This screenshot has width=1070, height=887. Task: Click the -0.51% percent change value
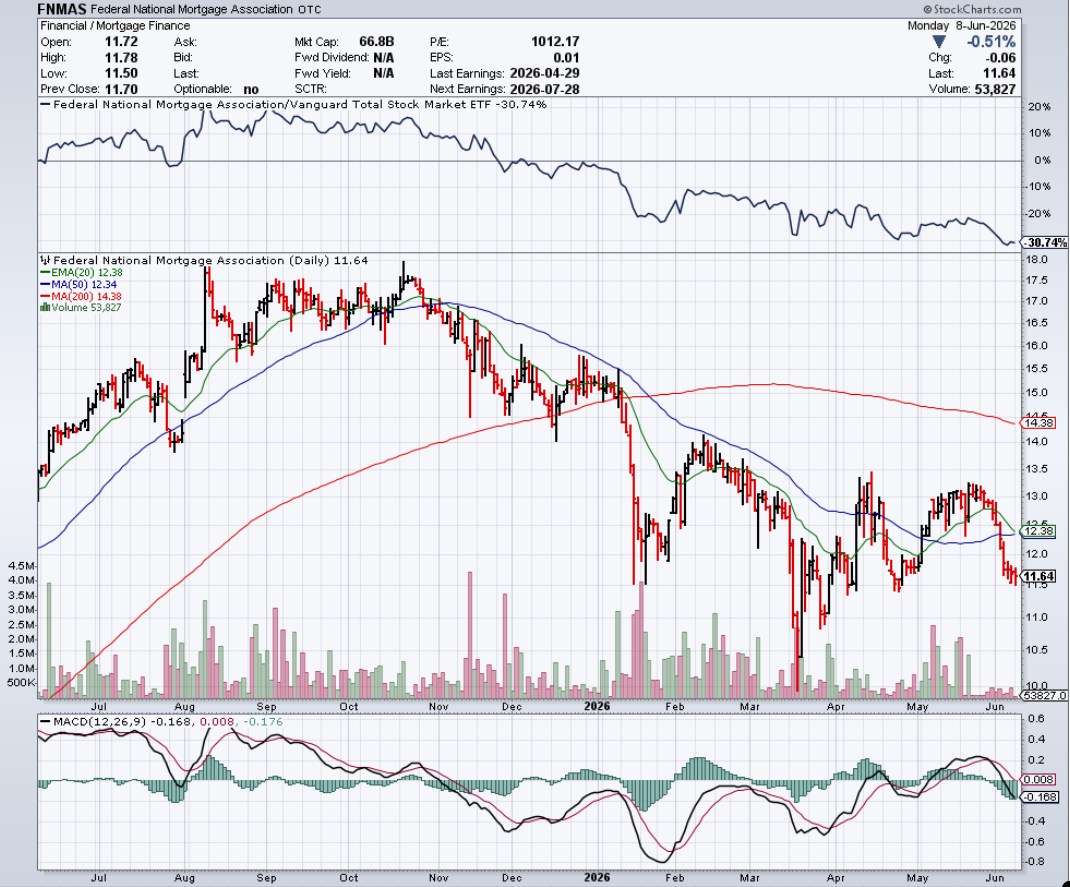pos(991,42)
